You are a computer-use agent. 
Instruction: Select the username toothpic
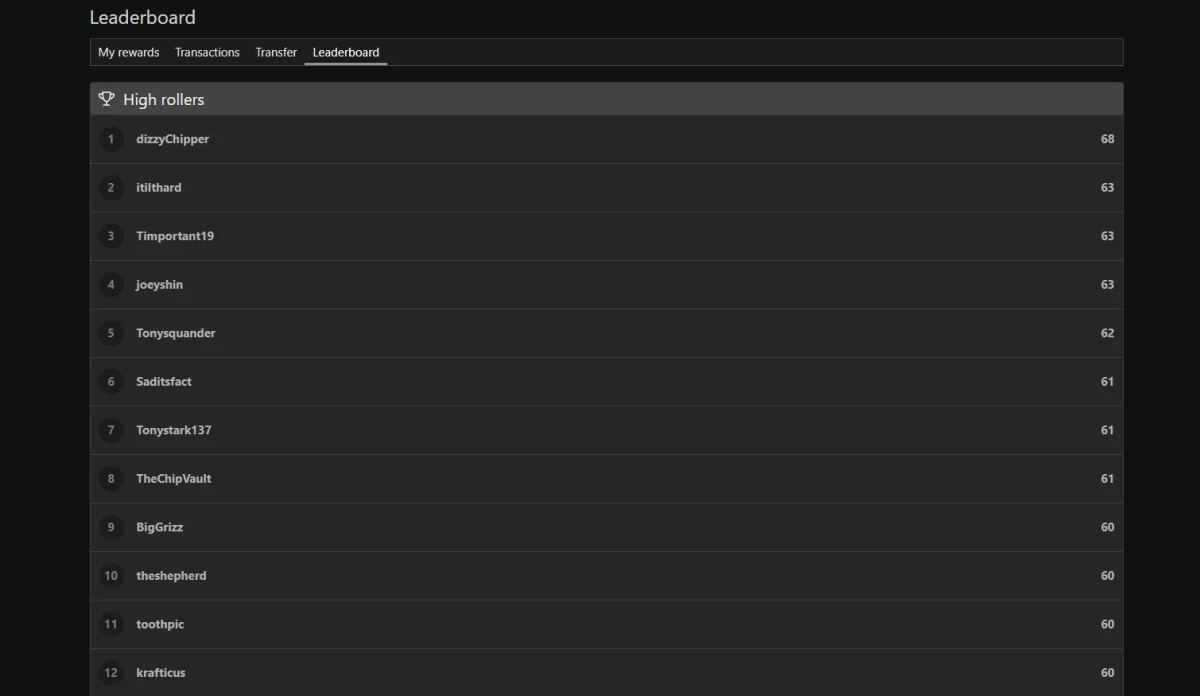click(160, 624)
